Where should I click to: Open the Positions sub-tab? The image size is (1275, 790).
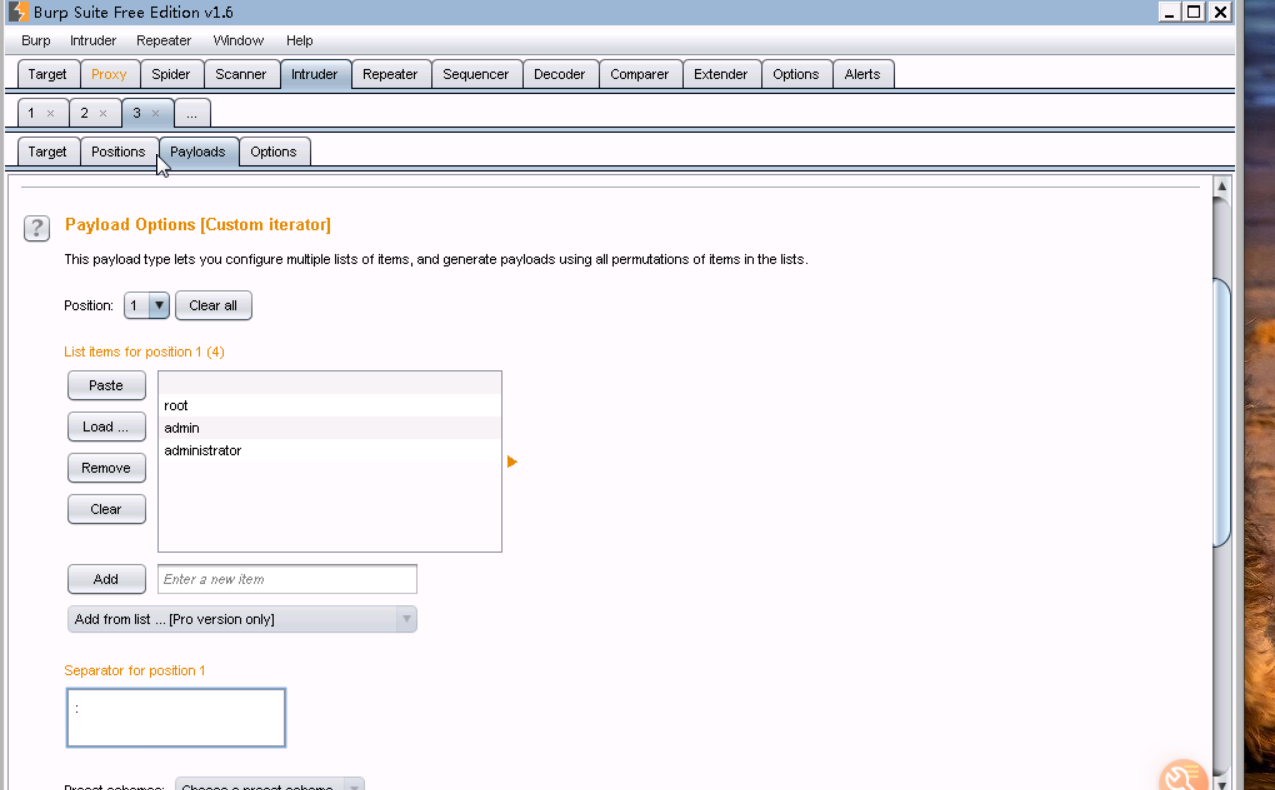tap(118, 152)
